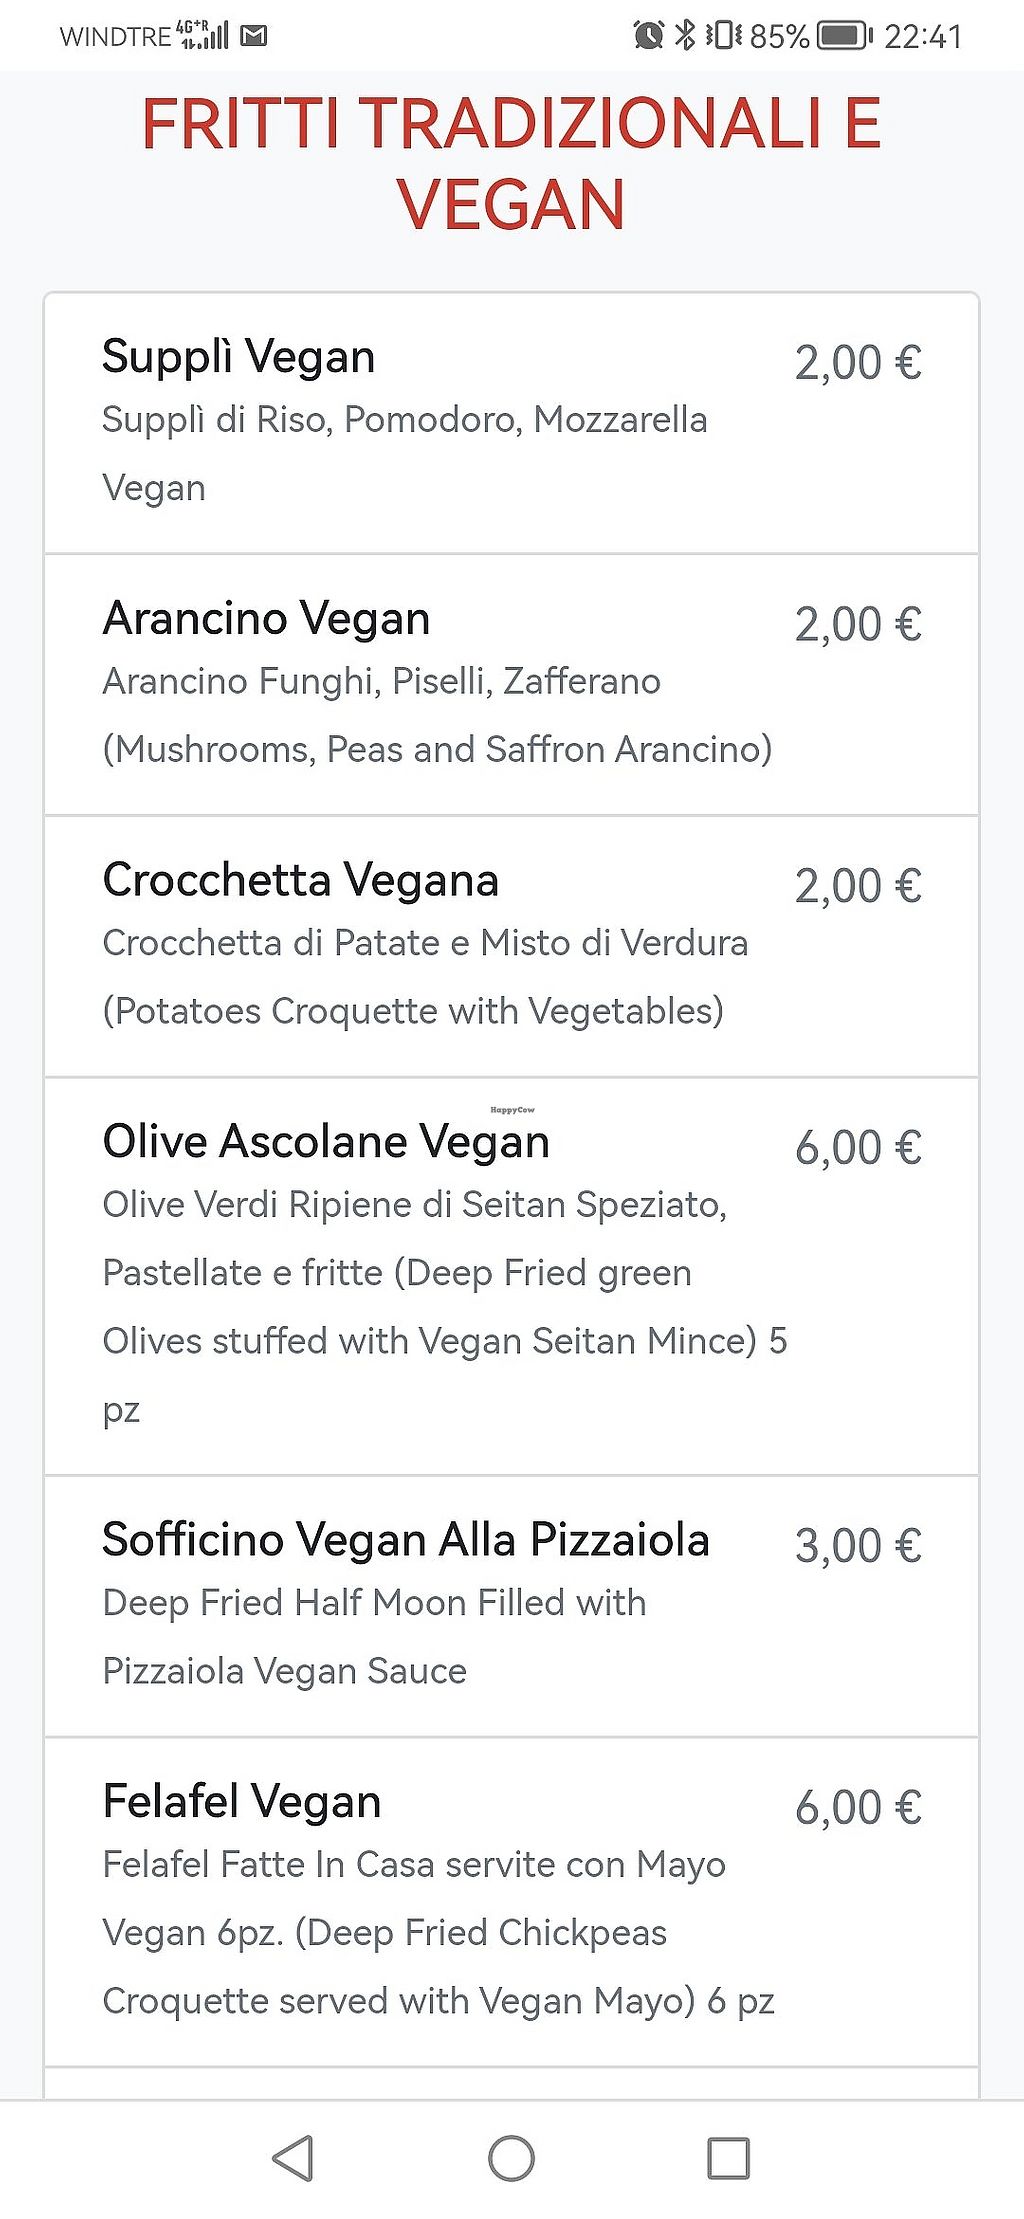
Task: Tap the Felafel Vegan 6,00 € price
Action: click(x=858, y=1808)
